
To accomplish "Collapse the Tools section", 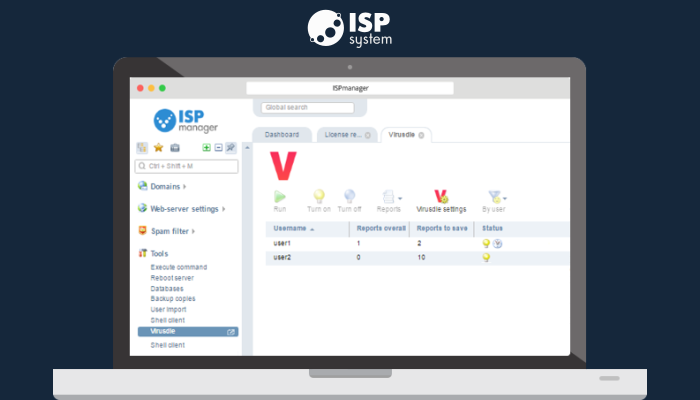I will pyautogui.click(x=159, y=254).
